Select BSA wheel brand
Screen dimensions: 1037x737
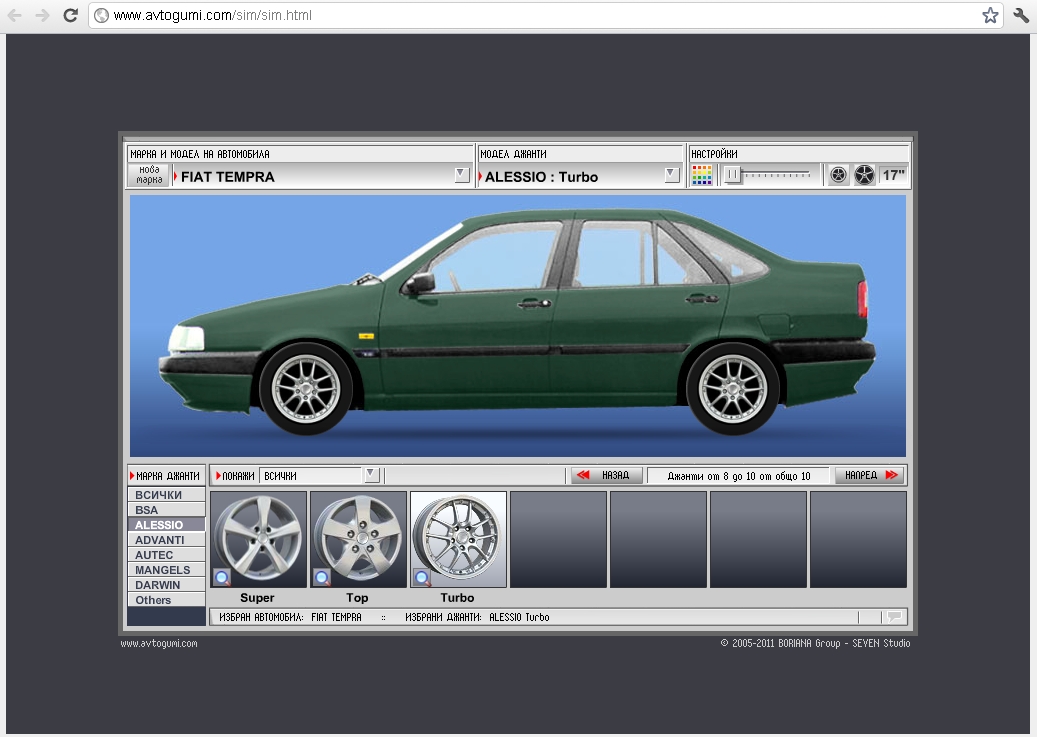166,510
